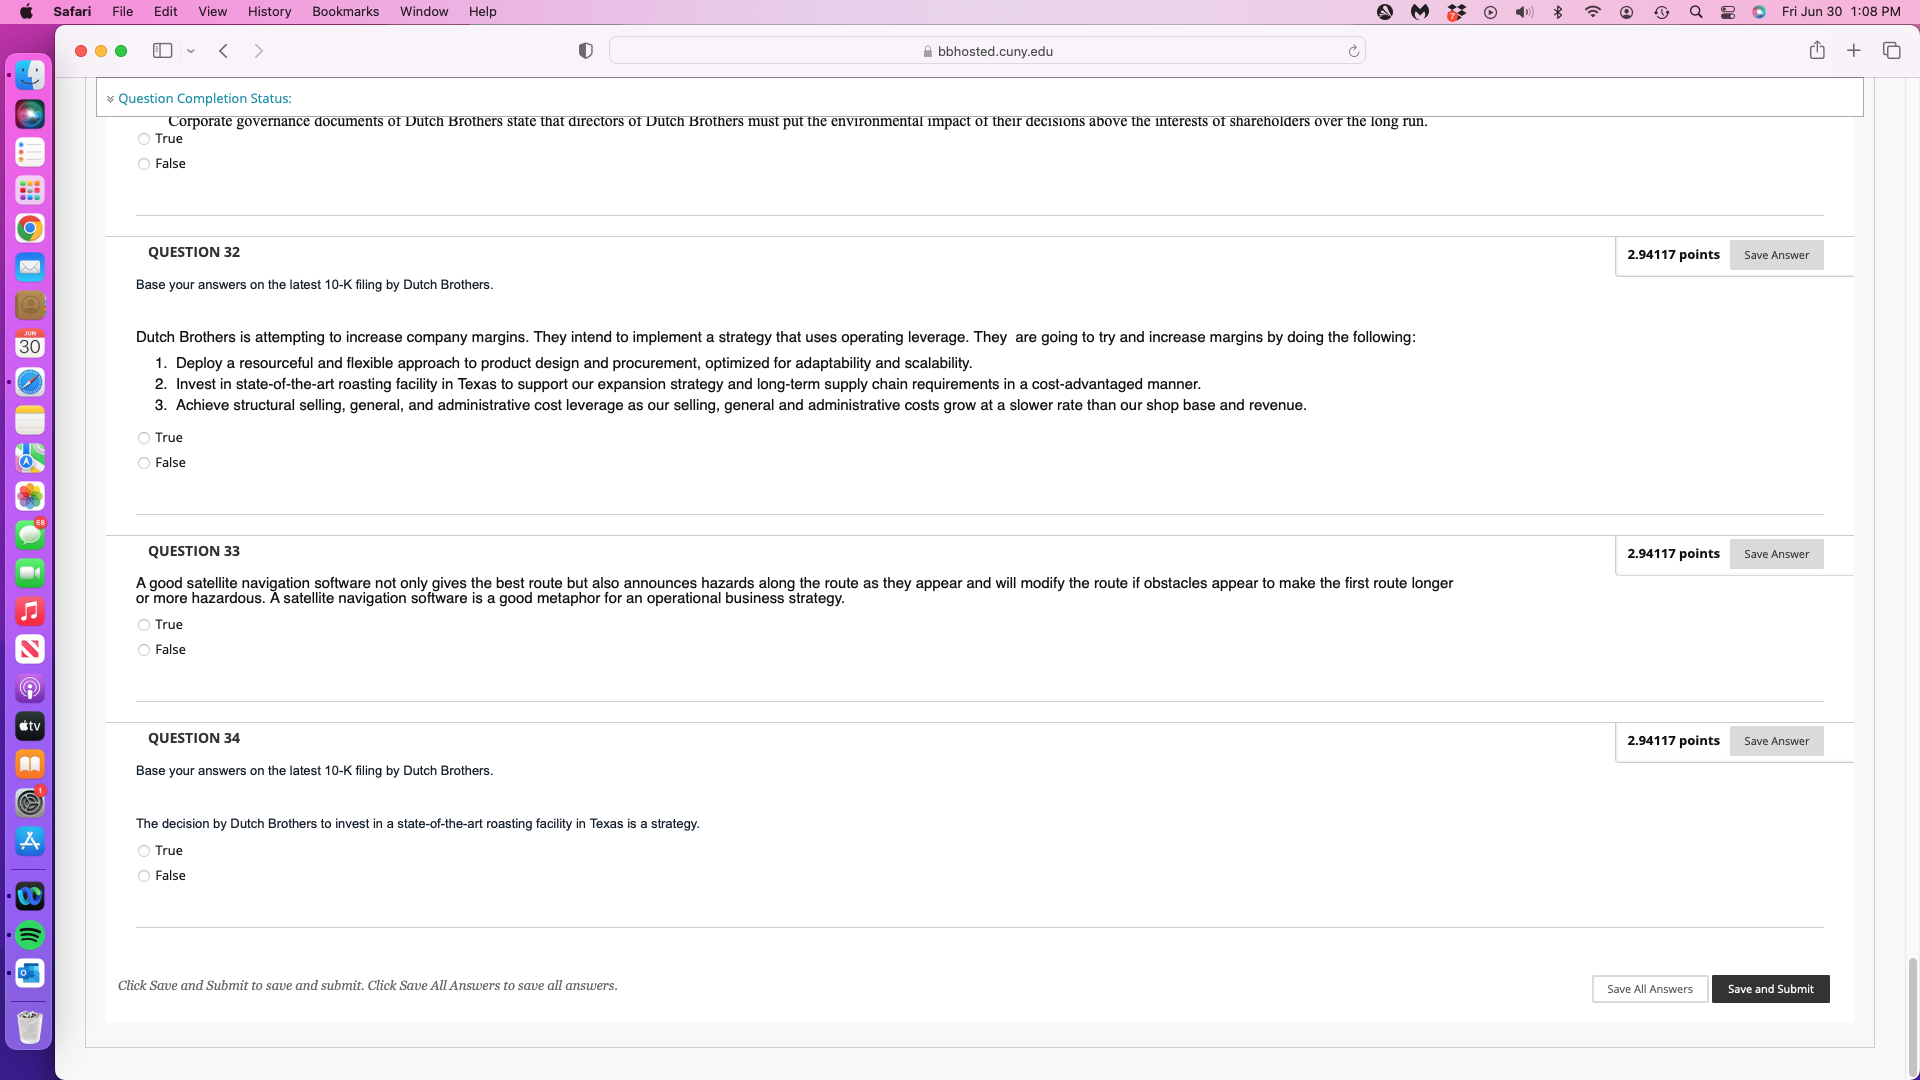1920x1080 pixels.
Task: Open the Bookmarks menu
Action: 345,12
